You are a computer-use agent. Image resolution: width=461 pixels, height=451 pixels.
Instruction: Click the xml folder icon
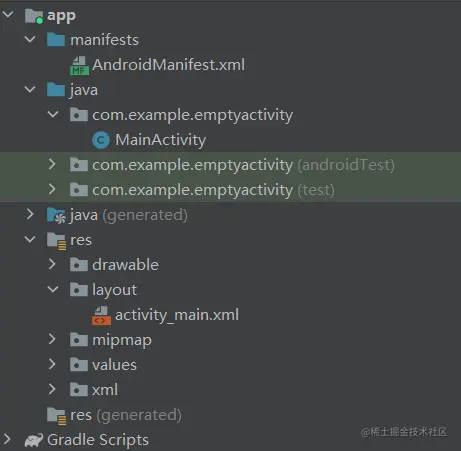coord(79,390)
